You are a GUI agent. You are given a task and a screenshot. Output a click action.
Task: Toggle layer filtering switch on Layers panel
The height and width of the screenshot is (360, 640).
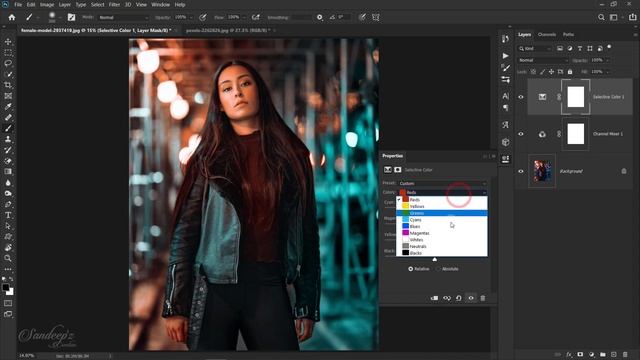tap(609, 47)
